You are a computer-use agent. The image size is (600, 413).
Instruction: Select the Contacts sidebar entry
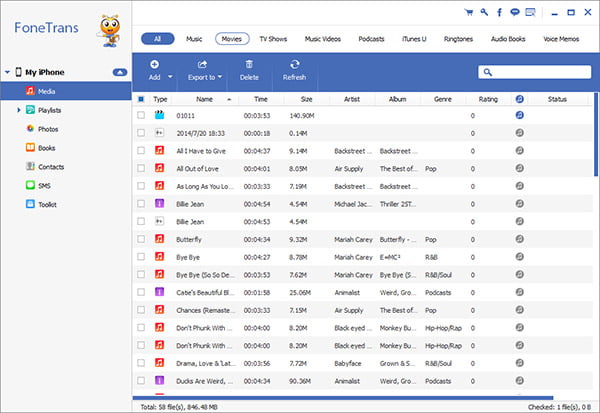click(51, 167)
